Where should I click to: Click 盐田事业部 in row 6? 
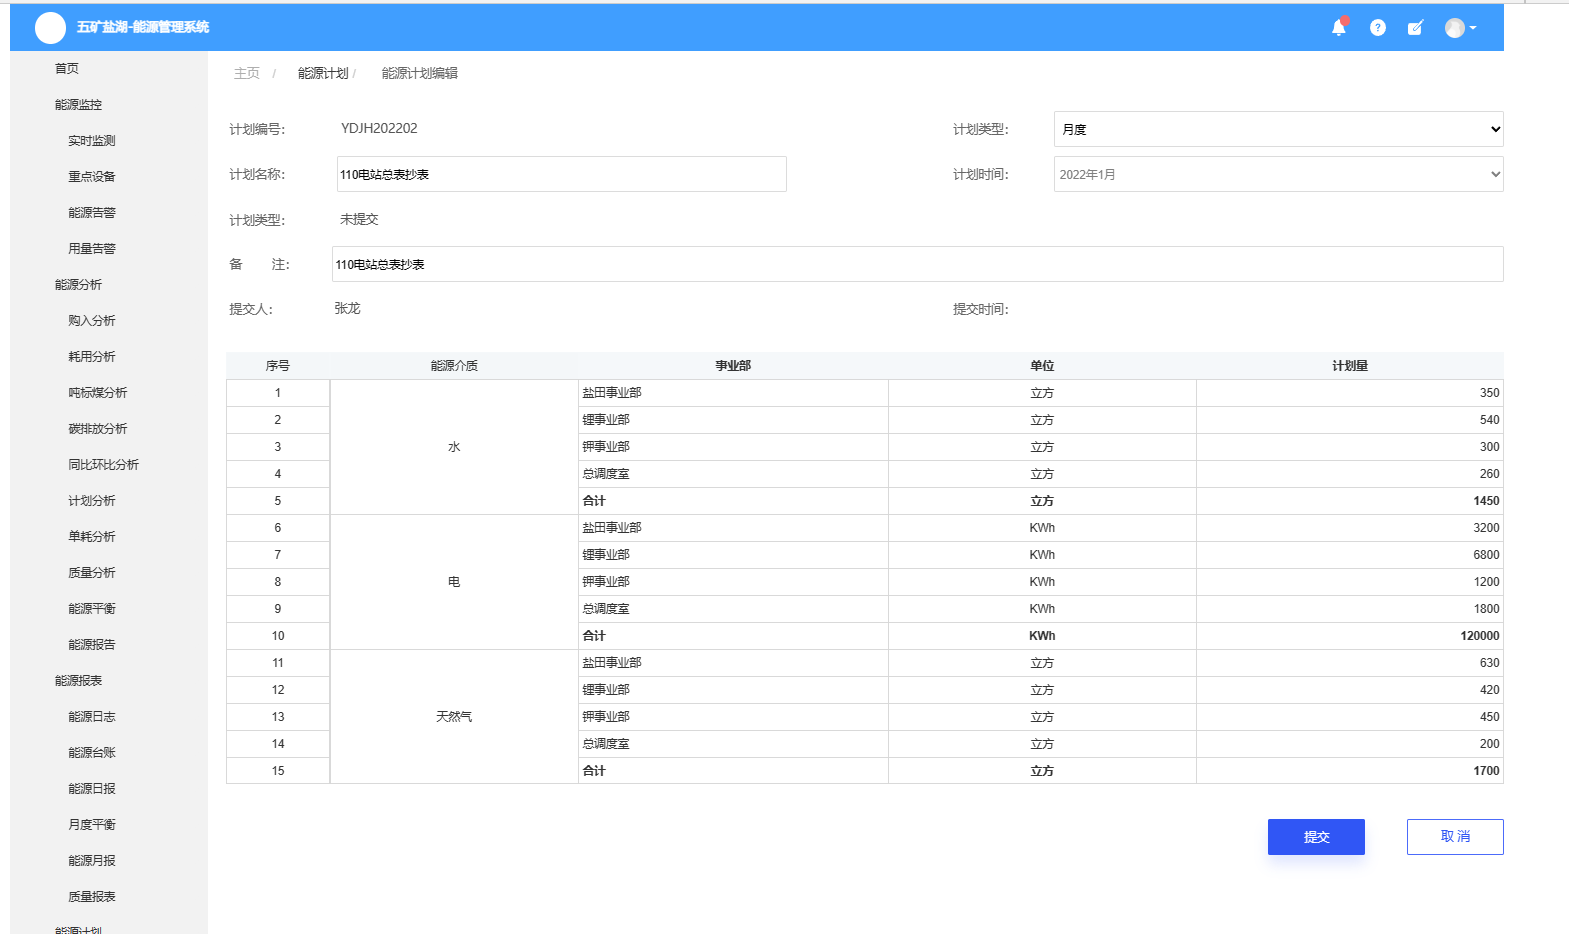pos(612,528)
